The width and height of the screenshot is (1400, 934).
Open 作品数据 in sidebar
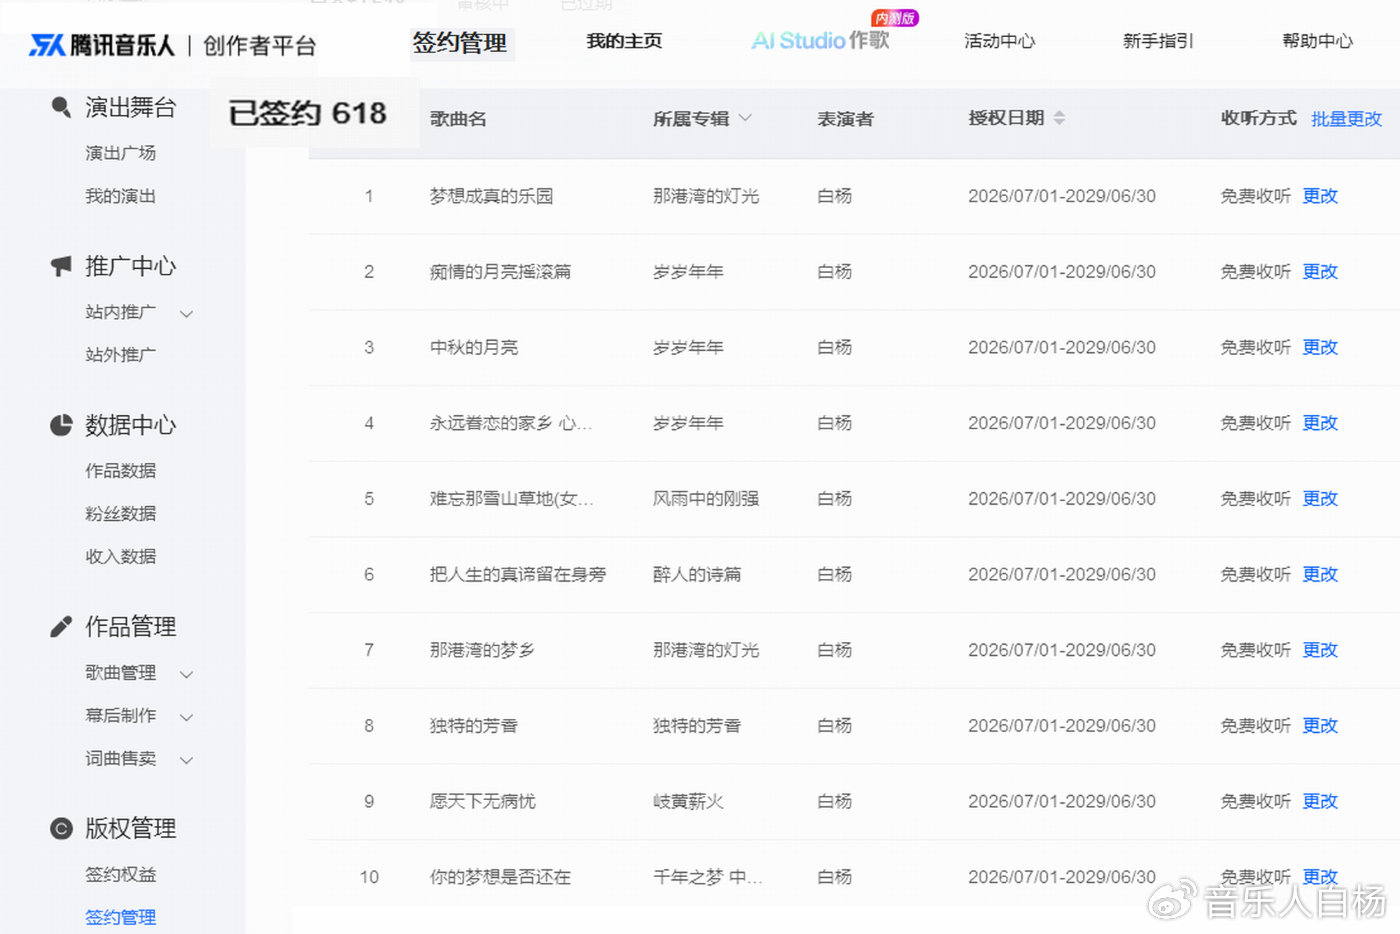(x=120, y=470)
